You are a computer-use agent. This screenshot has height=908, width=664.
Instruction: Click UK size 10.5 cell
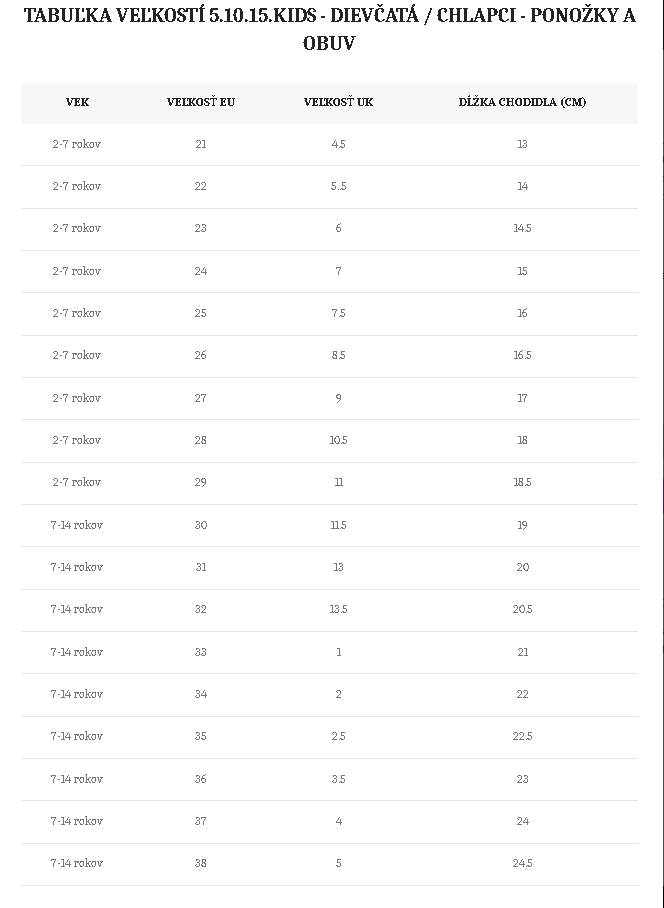pos(338,440)
